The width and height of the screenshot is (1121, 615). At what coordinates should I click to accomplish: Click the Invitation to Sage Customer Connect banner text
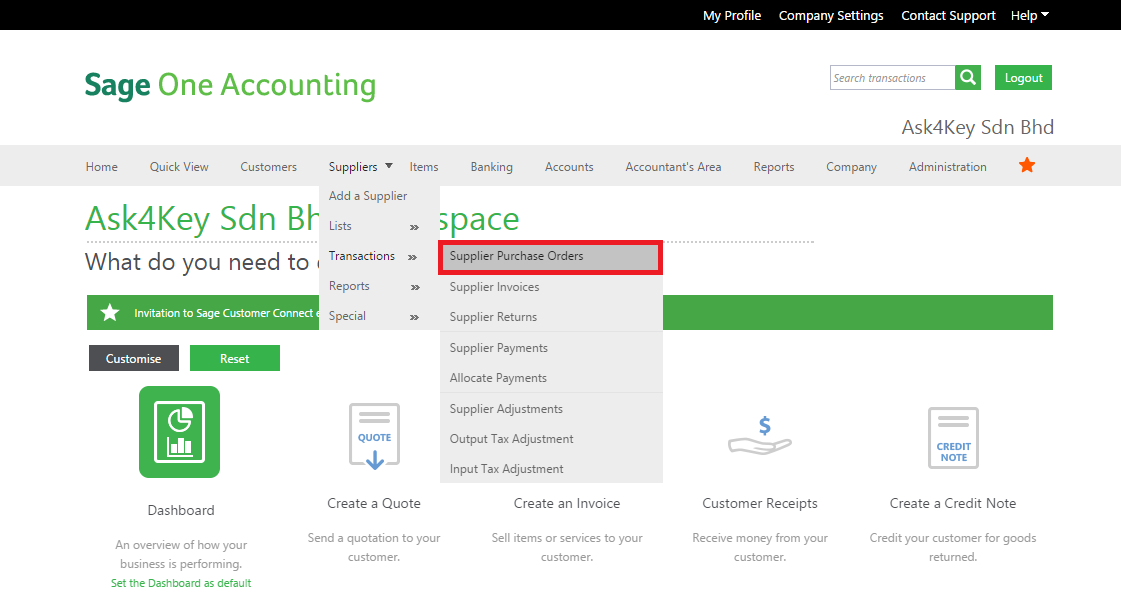(x=226, y=313)
